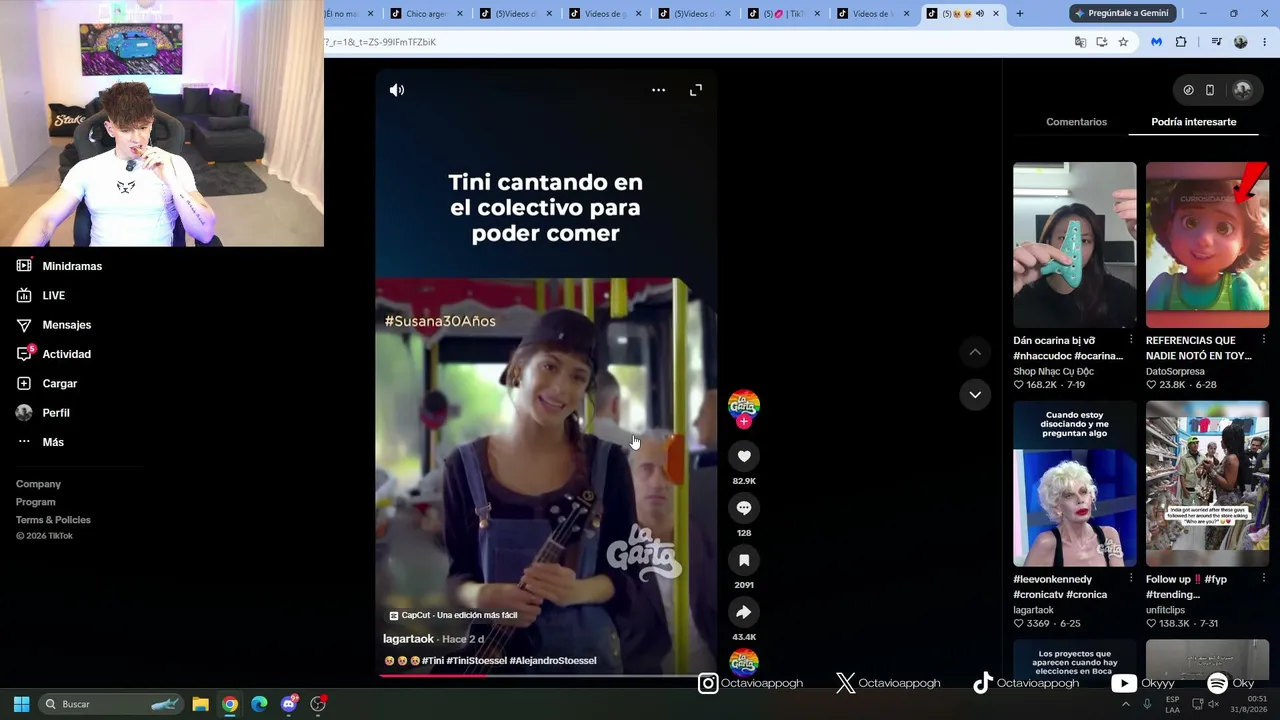Viewport: 1280px width, 720px height.
Task: Select Cargar to upload a video
Action: (47, 384)
